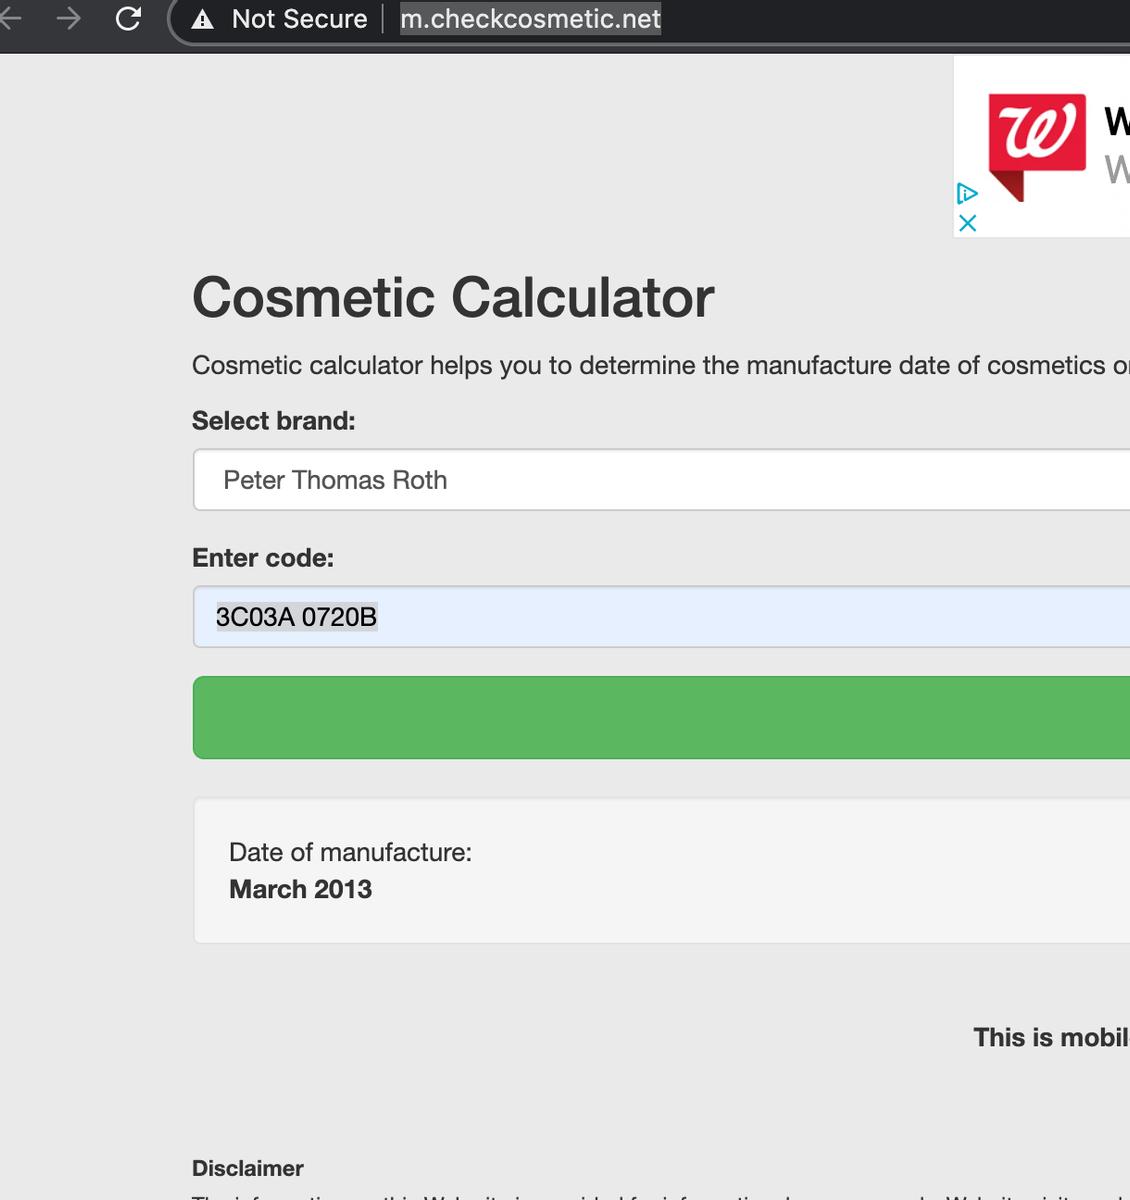Click the 'Date of manufacture:' label

tap(350, 852)
